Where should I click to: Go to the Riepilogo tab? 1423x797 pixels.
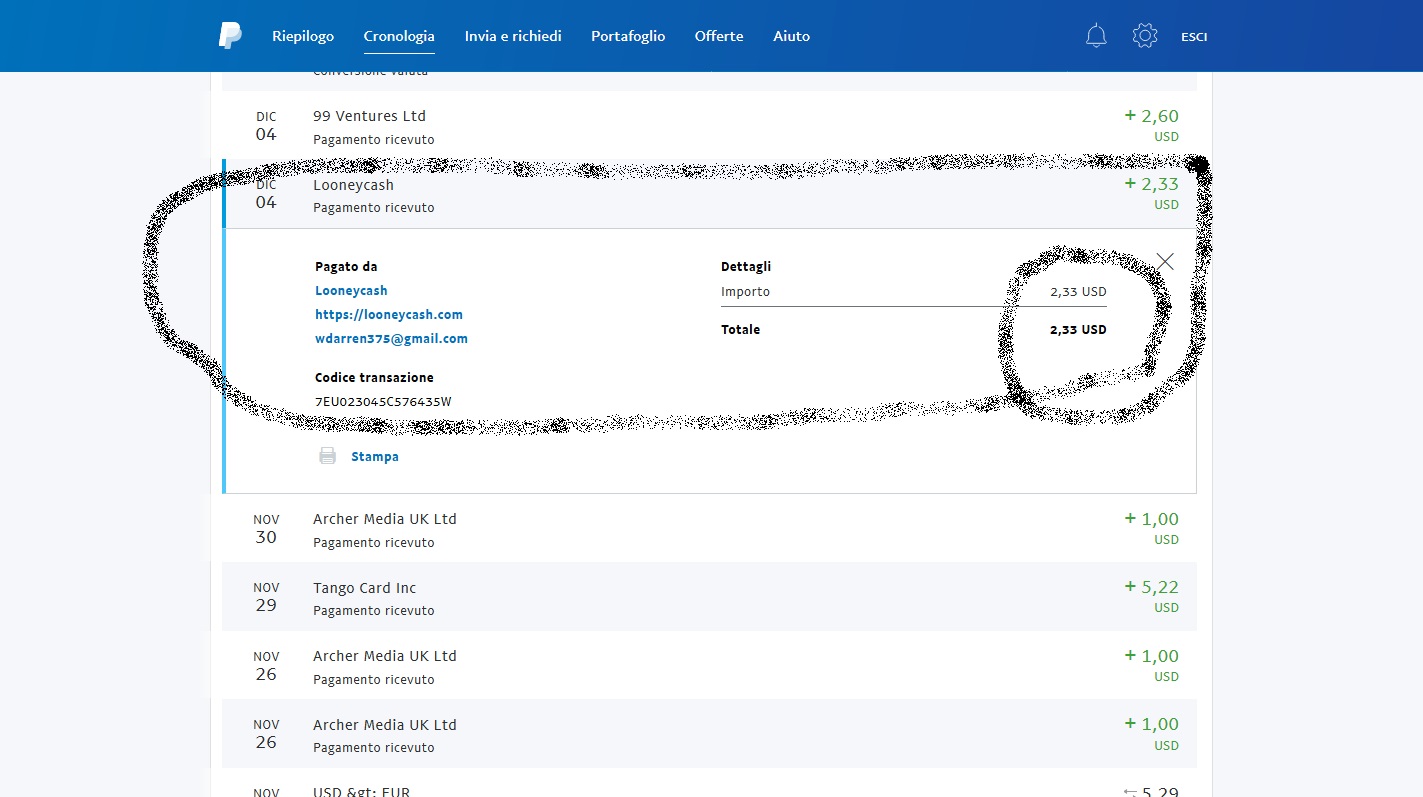pyautogui.click(x=303, y=36)
